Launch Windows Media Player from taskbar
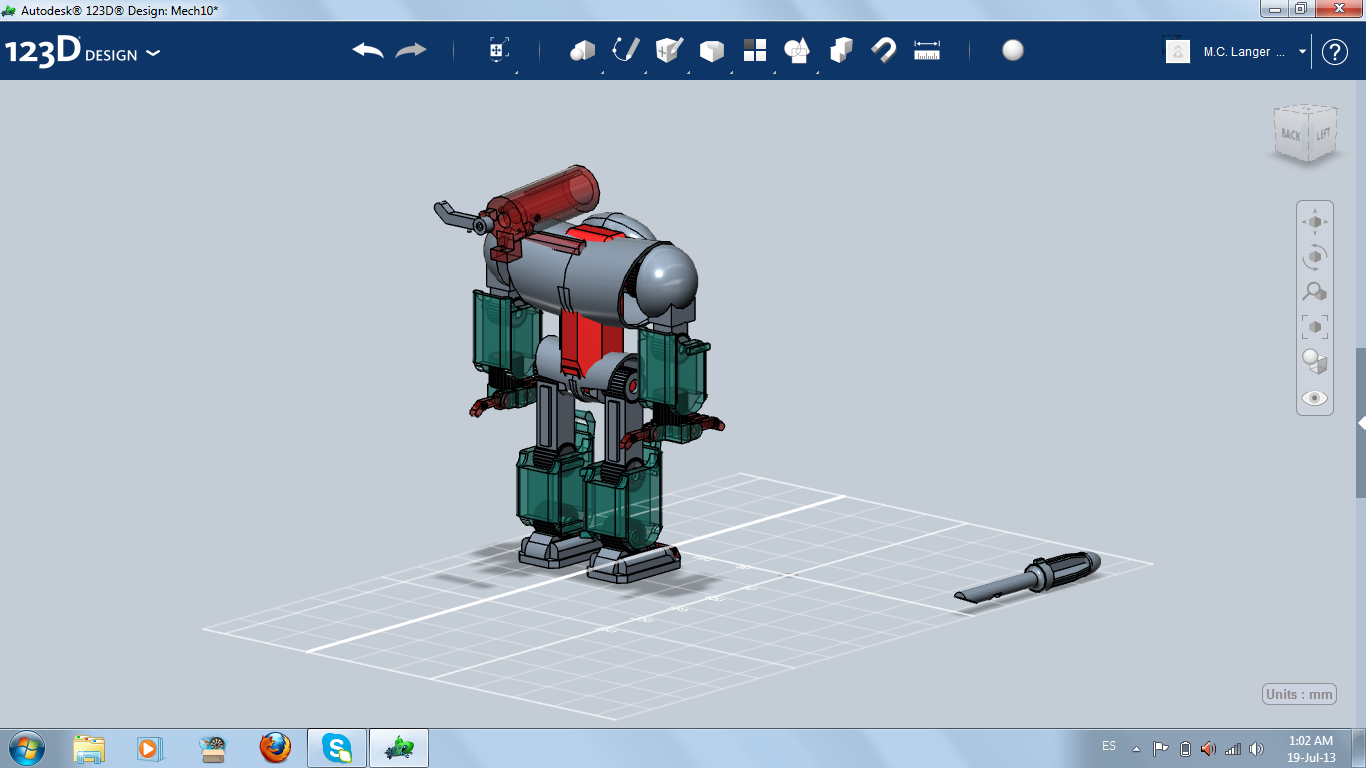 (x=148, y=748)
